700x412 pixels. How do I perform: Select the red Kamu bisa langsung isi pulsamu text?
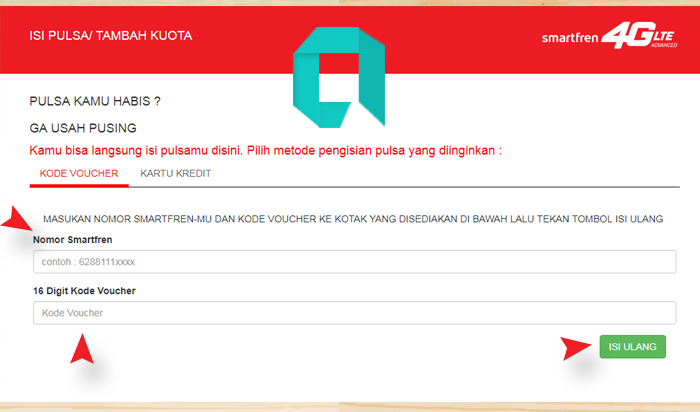point(266,150)
